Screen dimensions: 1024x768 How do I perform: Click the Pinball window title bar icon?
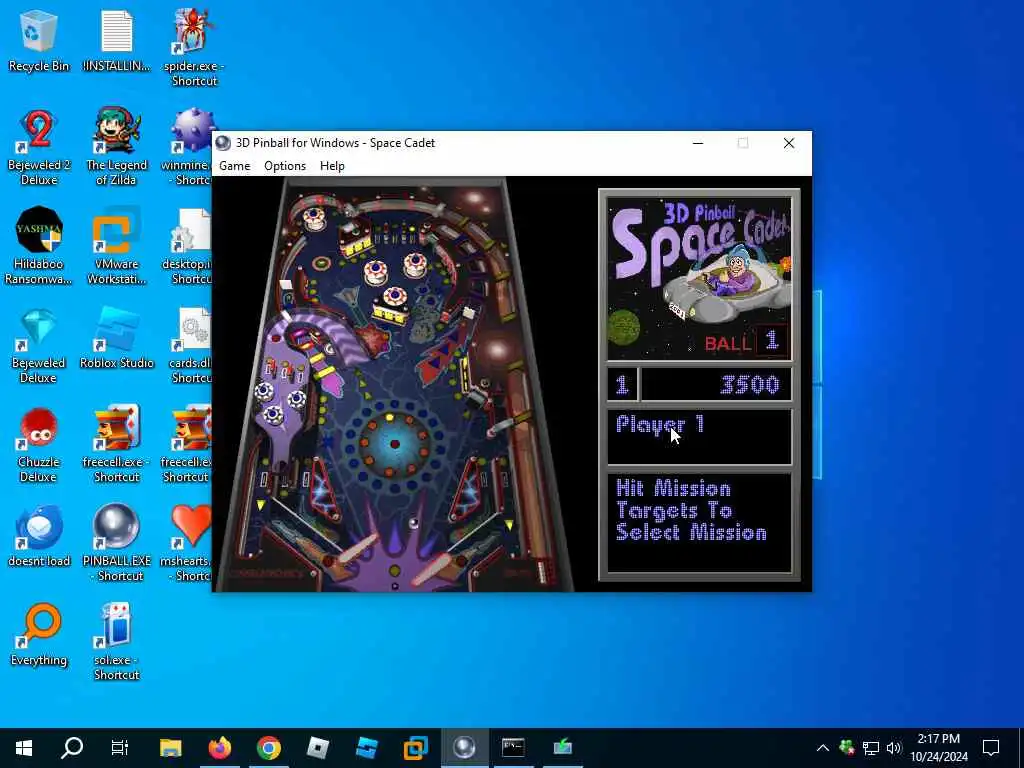click(223, 143)
